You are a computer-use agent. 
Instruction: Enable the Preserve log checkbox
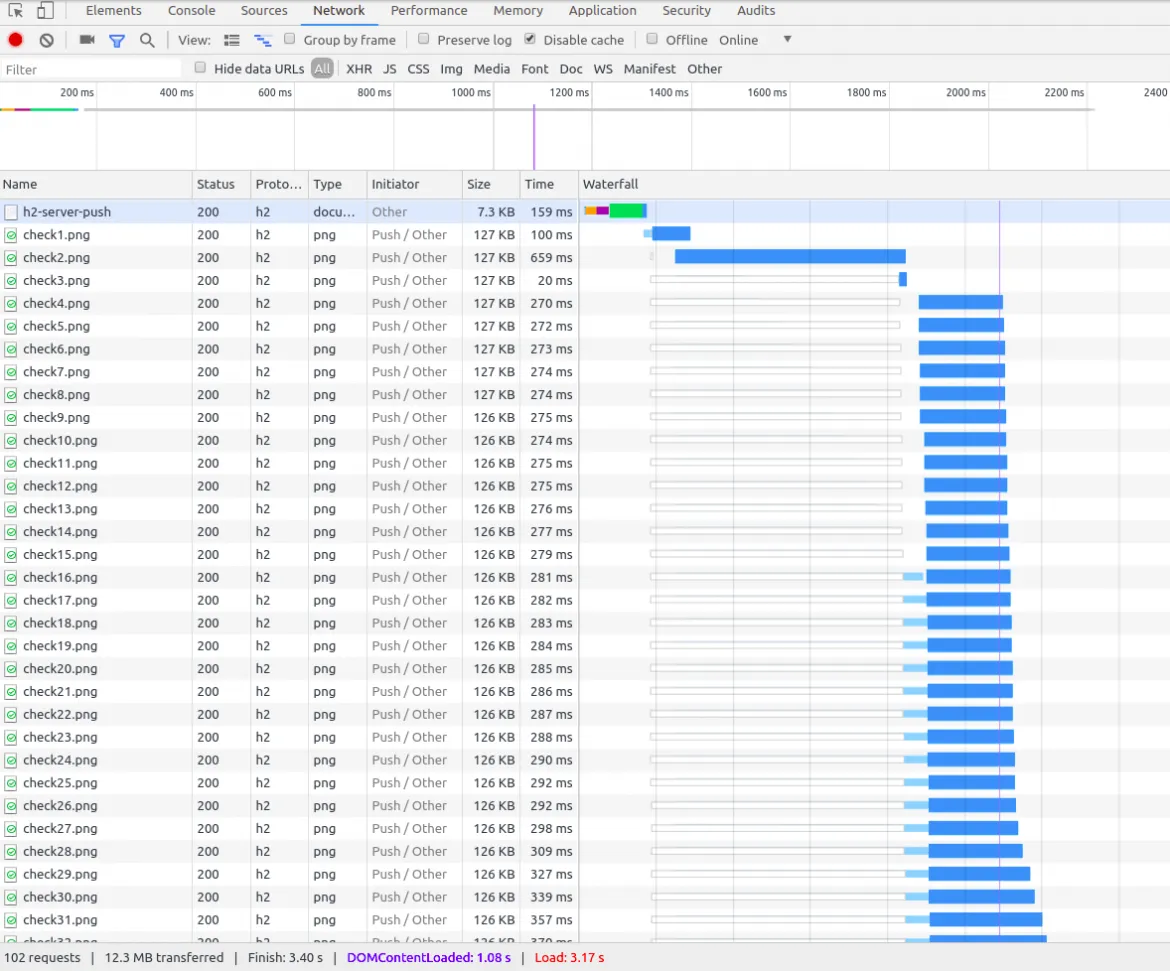(423, 39)
